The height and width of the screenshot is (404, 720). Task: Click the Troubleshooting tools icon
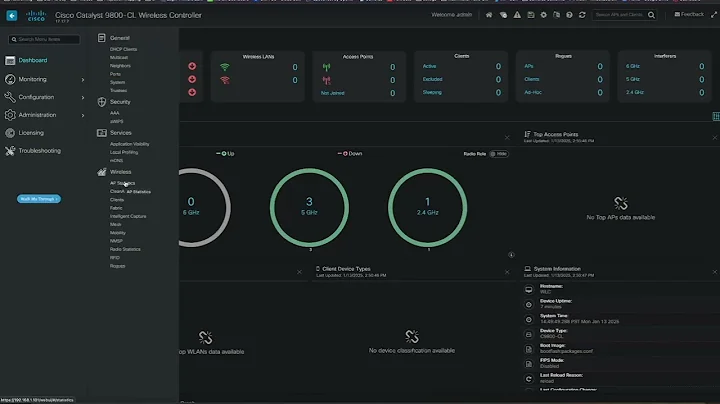pos(10,151)
